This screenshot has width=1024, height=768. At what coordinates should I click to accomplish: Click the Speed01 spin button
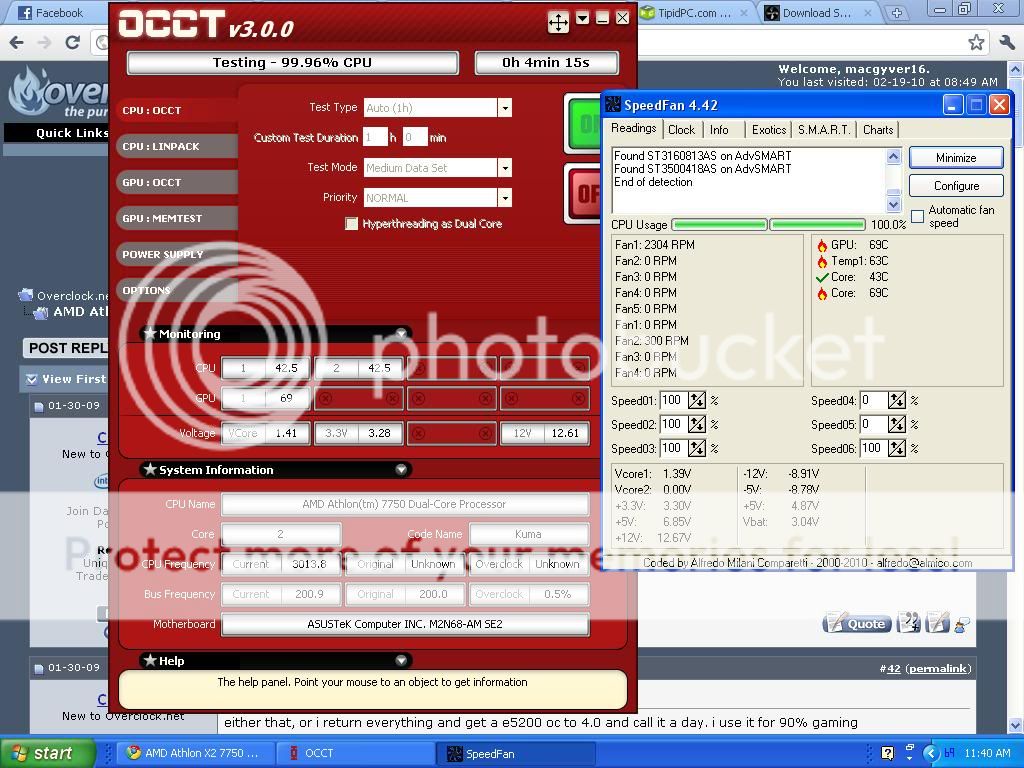(696, 400)
